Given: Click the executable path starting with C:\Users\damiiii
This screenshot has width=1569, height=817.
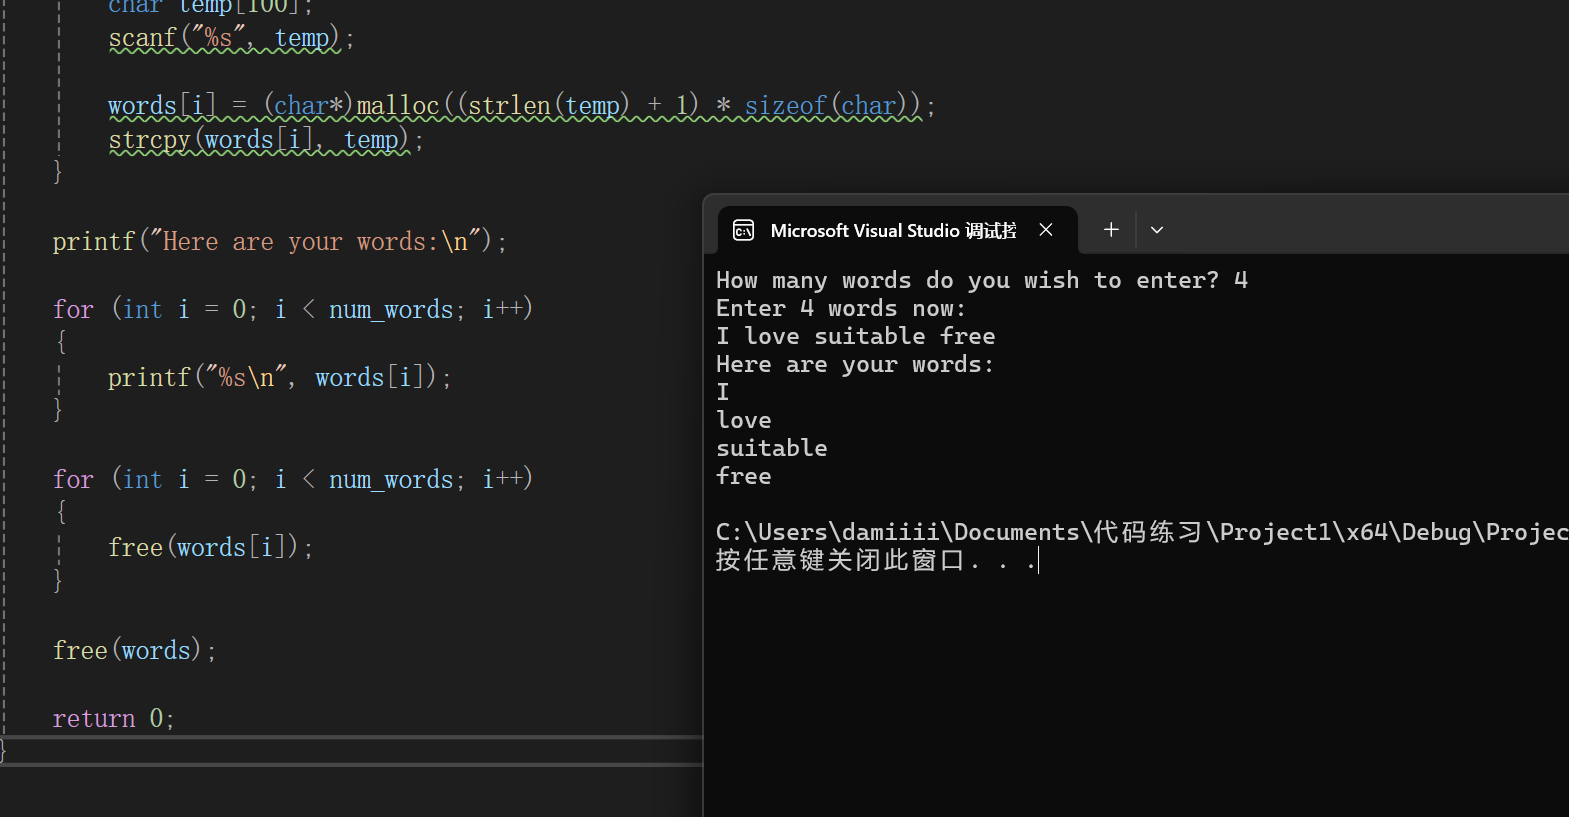Looking at the screenshot, I should click(x=1142, y=532).
